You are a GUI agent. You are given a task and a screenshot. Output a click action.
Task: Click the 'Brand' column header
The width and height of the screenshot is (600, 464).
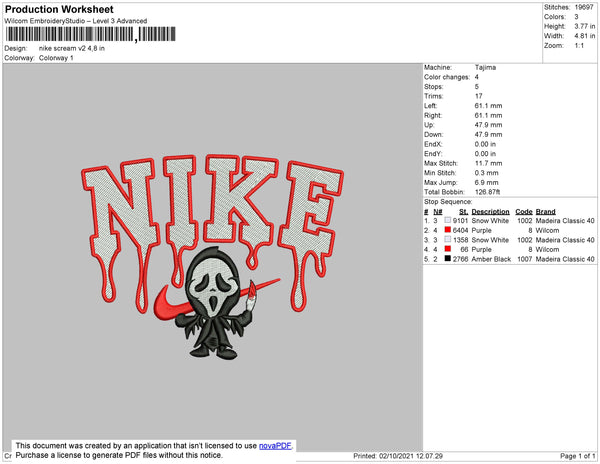(545, 212)
